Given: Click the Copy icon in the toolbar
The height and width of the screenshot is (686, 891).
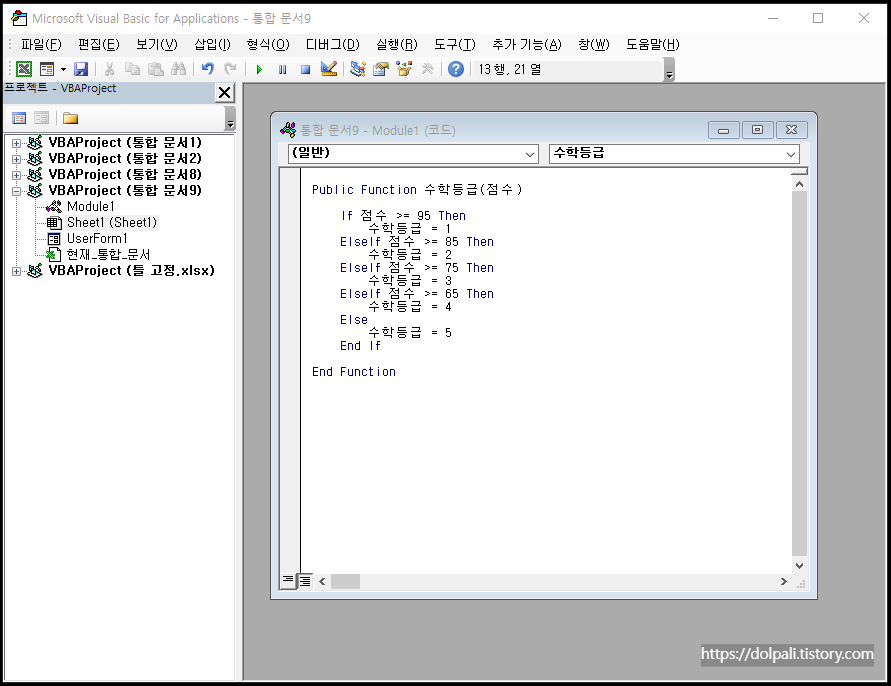Looking at the screenshot, I should pyautogui.click(x=132, y=69).
